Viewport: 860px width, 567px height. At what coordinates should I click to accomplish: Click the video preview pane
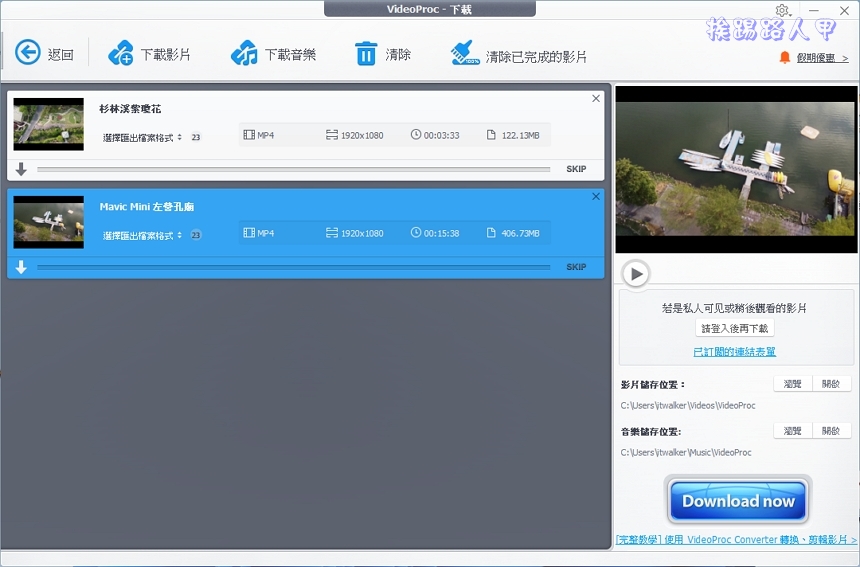736,169
